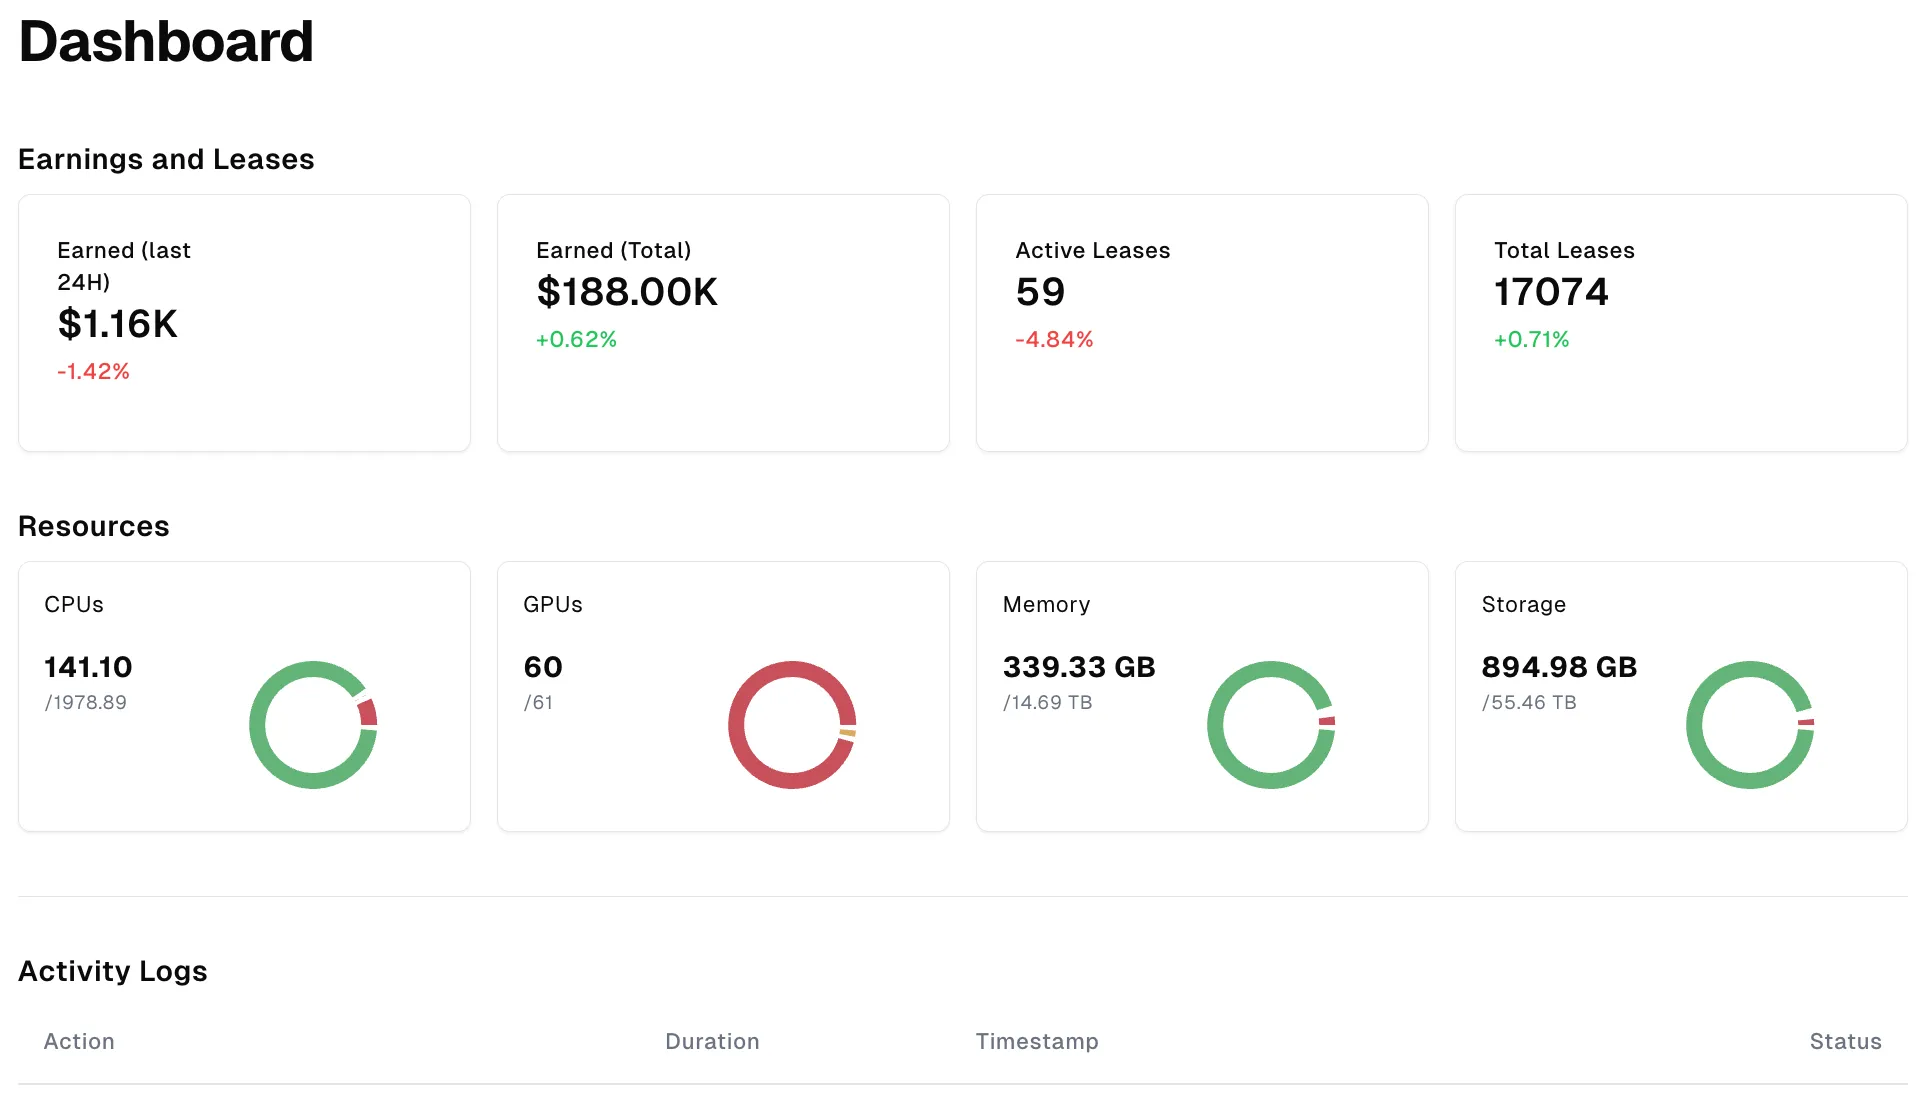Select the Earned (Total) card
This screenshot has height=1116, width=1928.
pyautogui.click(x=723, y=323)
